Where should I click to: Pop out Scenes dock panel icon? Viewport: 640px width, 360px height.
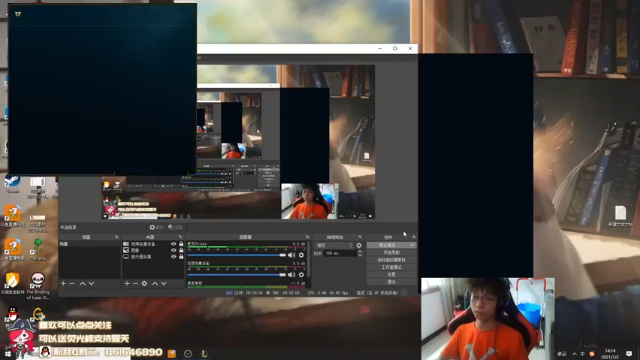click(x=116, y=237)
